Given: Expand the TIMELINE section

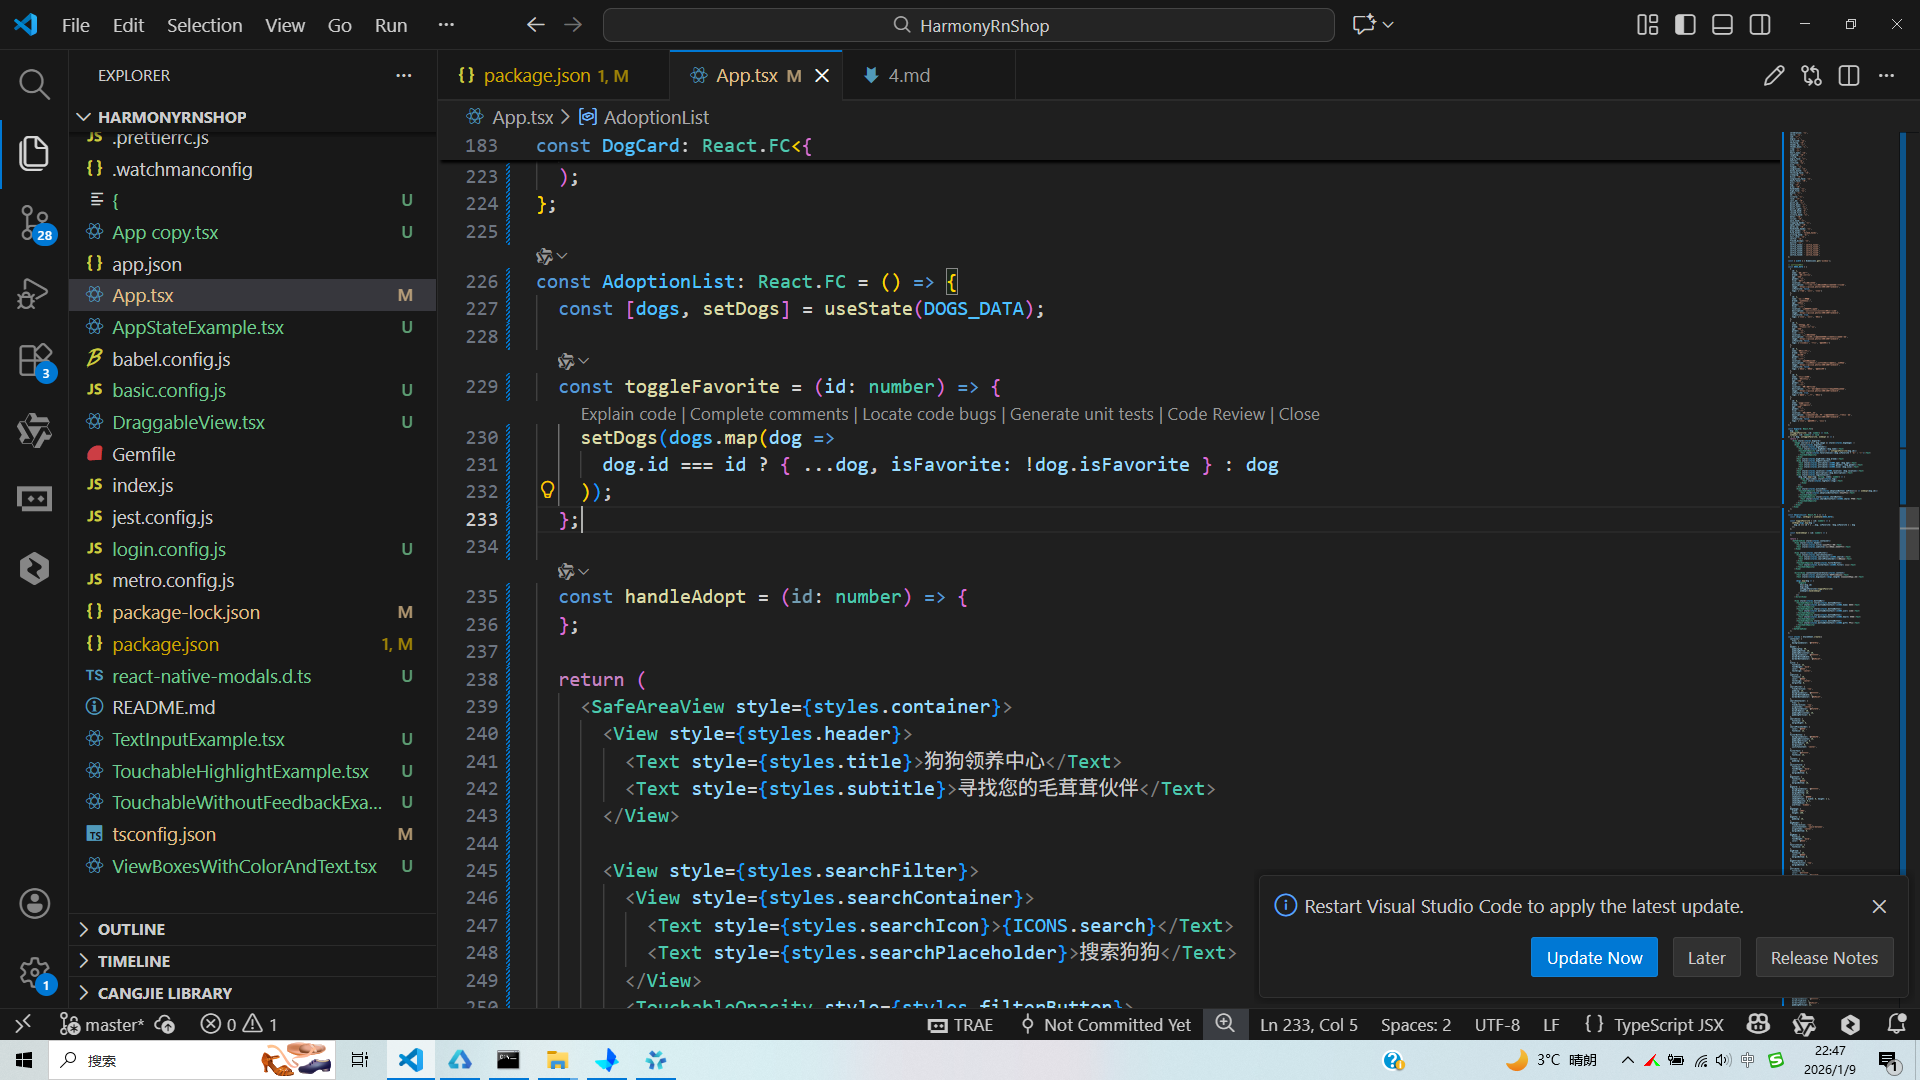Looking at the screenshot, I should click(x=133, y=961).
